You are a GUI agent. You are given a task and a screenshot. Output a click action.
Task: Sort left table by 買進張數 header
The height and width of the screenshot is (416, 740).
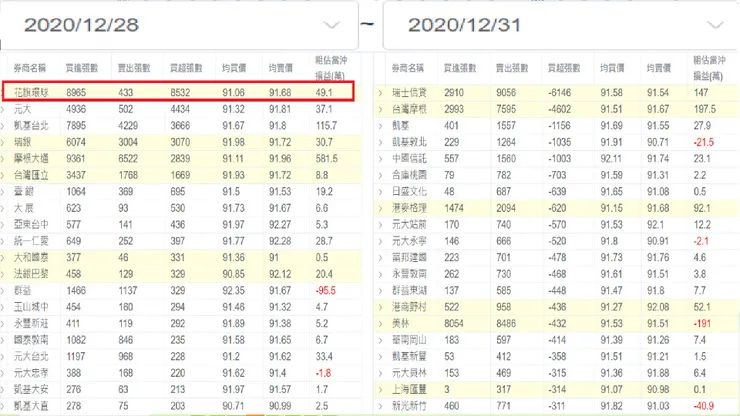point(82,68)
